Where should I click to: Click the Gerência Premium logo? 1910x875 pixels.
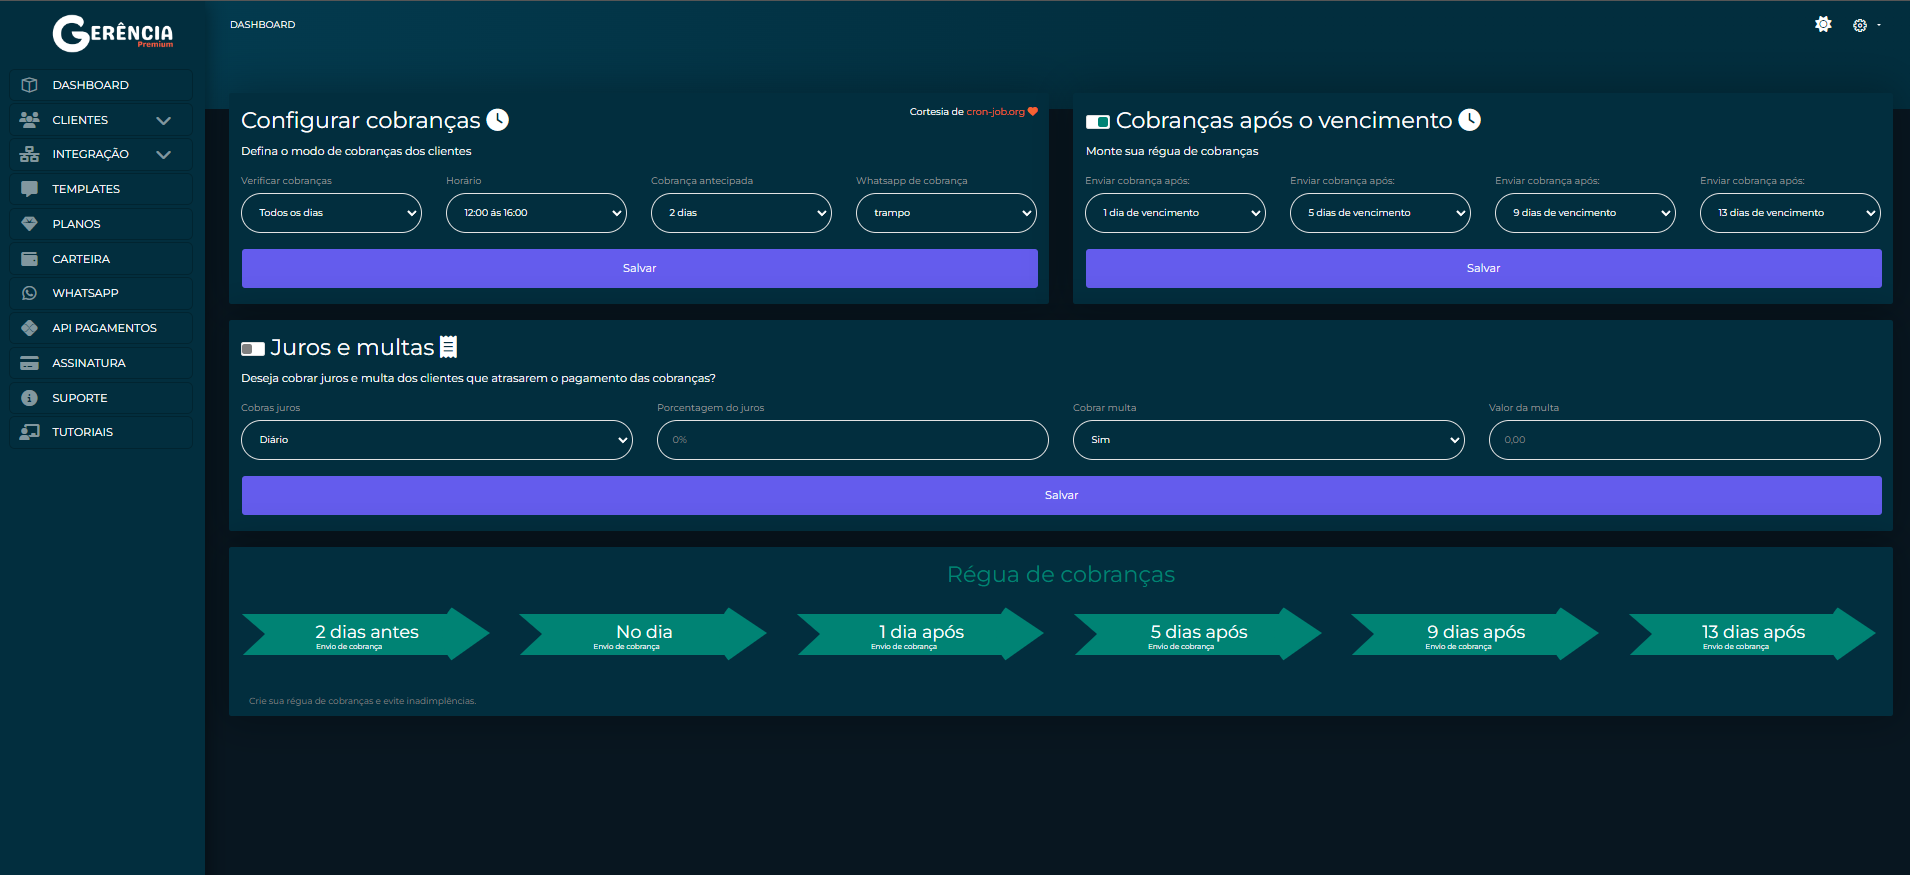112,33
